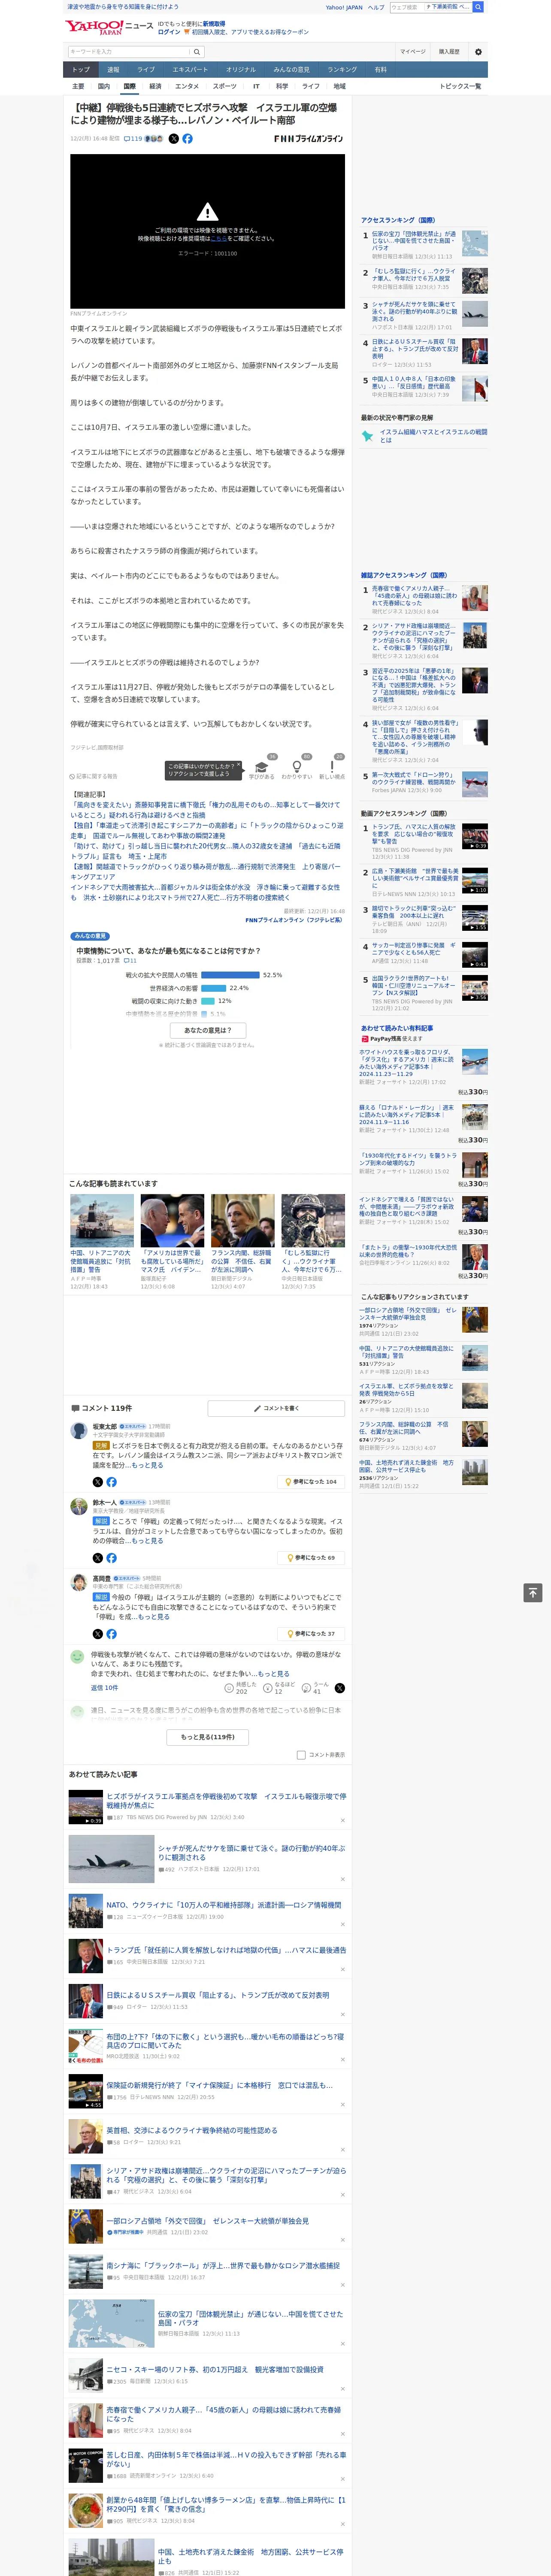Share article on Facebook from headline row
Screen dimensions: 551x2576
tap(187, 139)
